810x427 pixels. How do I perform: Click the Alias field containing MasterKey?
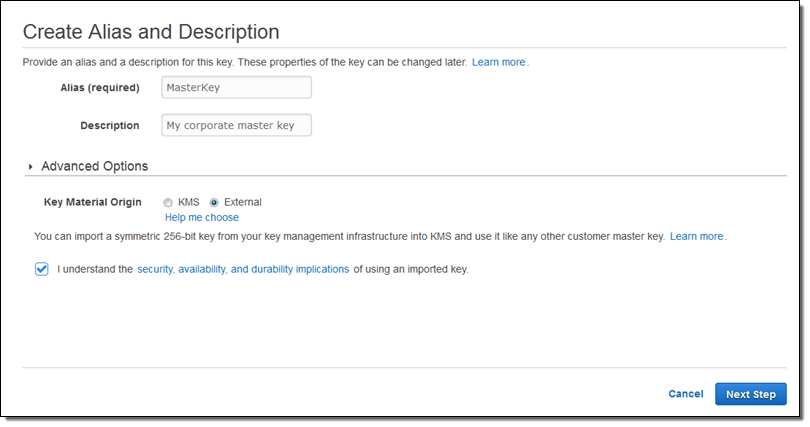point(236,87)
